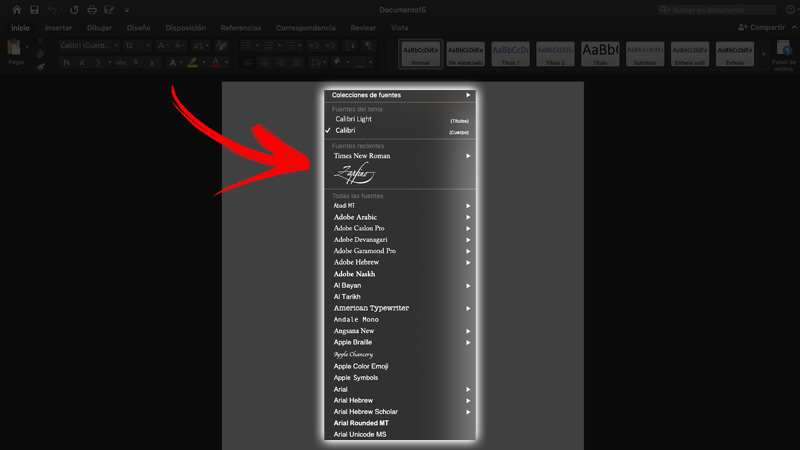This screenshot has width=800, height=450.
Task: Sort text with the A-Z arrow icon
Action: coord(351,45)
